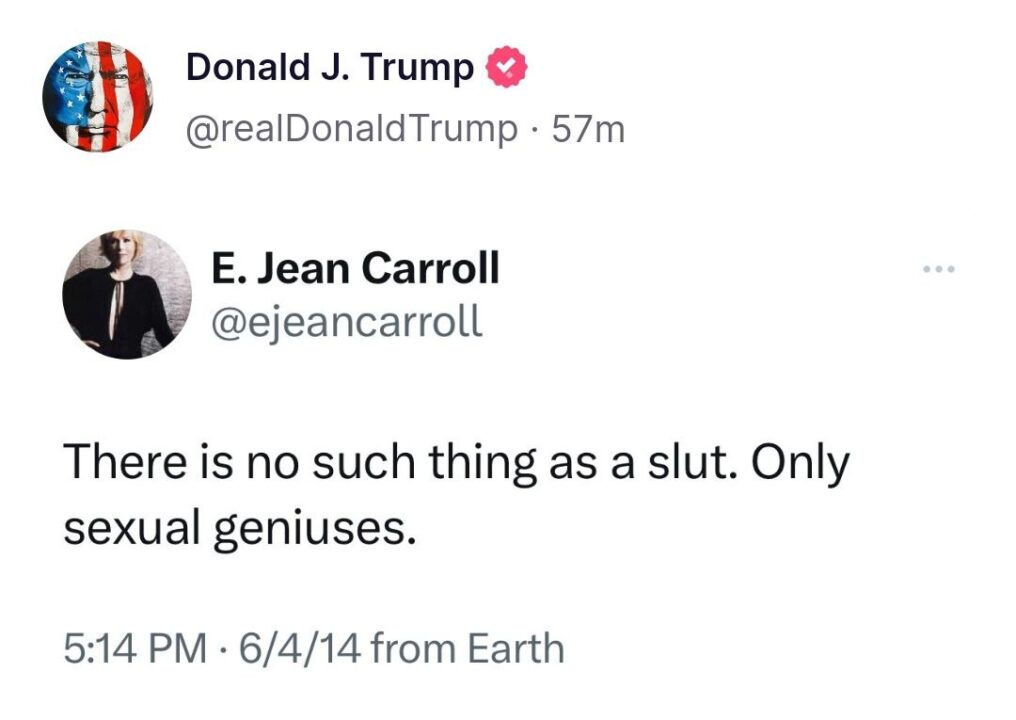Open the @realDonaldTrump handle link
This screenshot has width=1016, height=720.
coord(353,128)
